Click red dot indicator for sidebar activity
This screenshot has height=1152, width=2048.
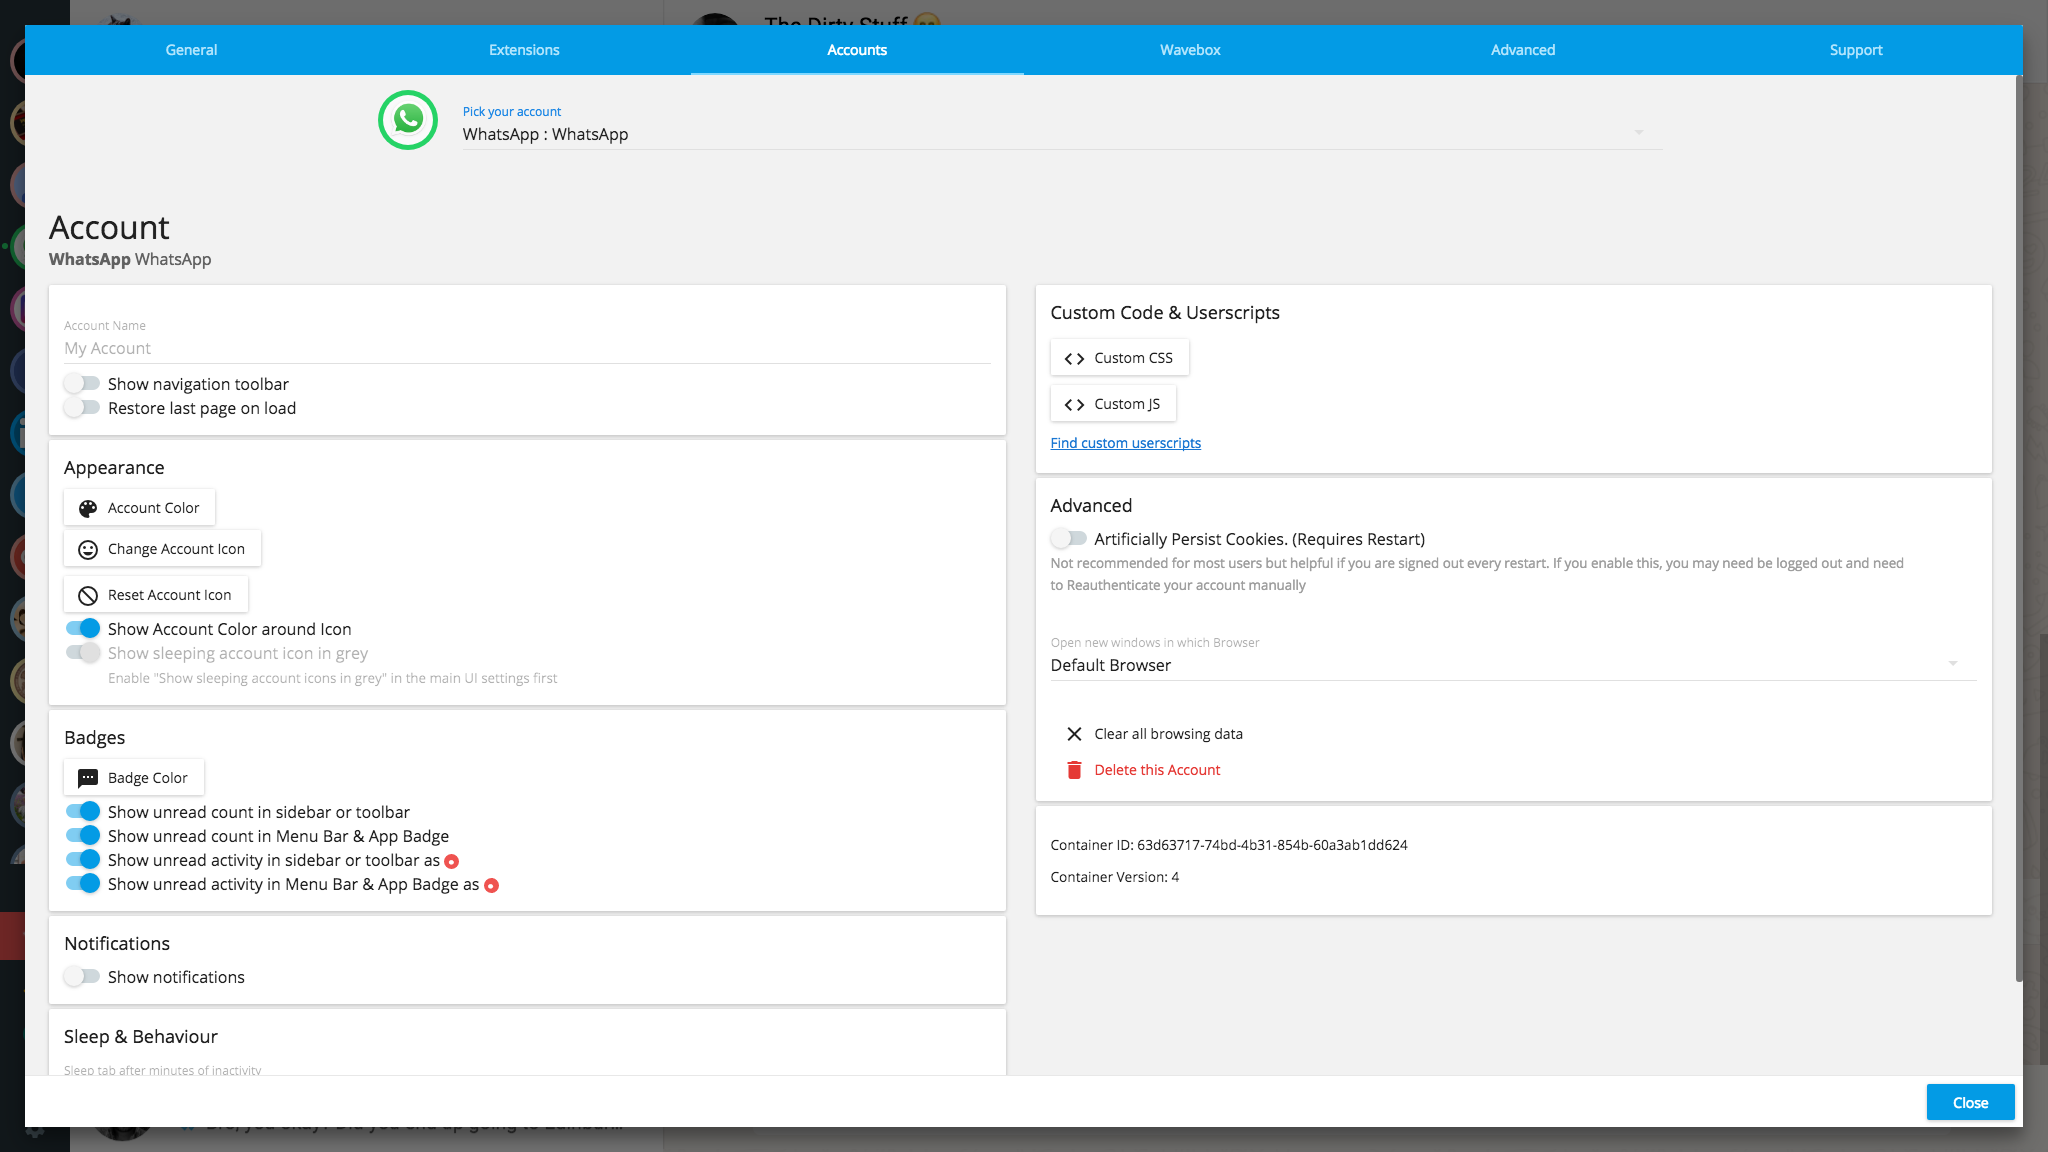[x=452, y=861]
